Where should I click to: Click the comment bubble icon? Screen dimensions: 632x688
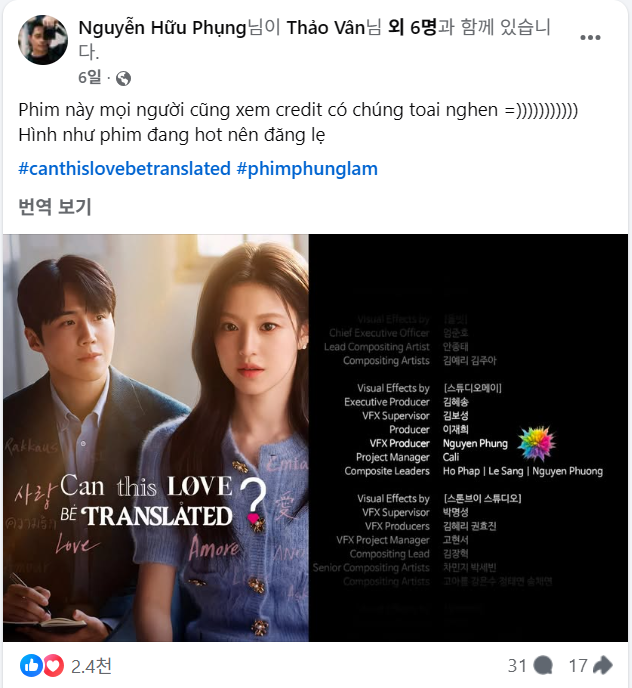tap(543, 666)
